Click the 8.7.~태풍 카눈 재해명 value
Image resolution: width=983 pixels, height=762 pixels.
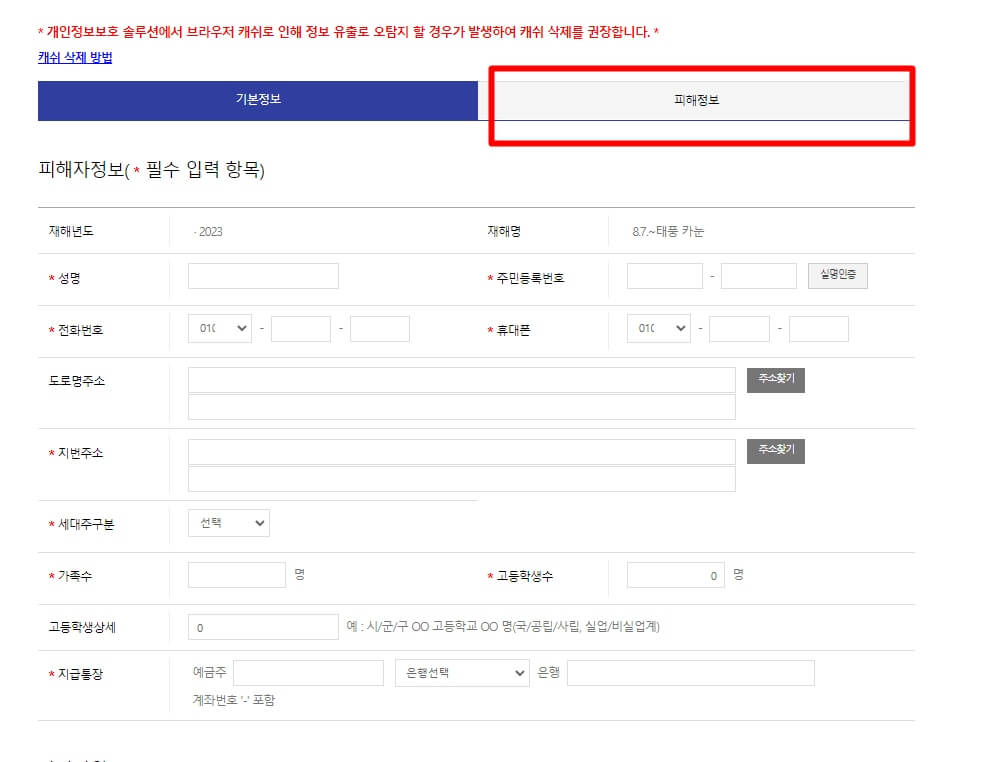pyautogui.click(x=668, y=231)
